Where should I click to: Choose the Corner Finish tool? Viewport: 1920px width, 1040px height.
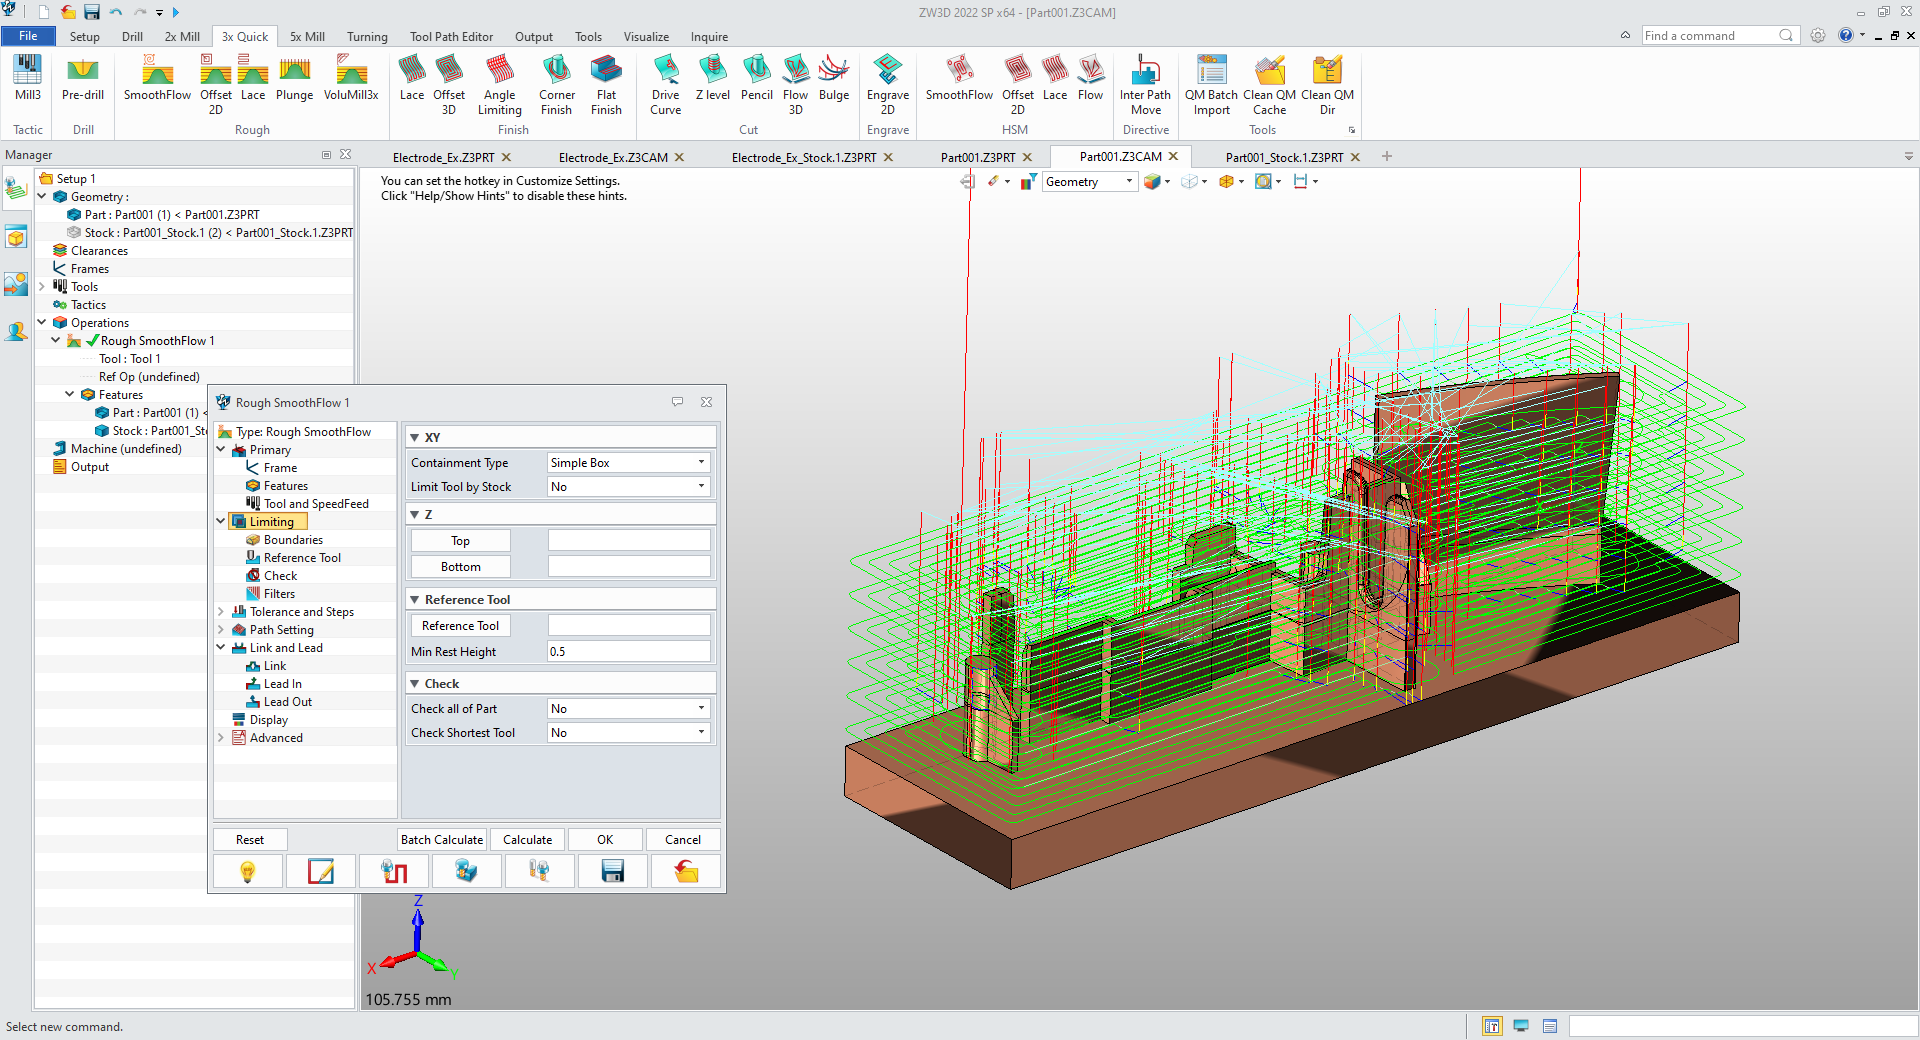(557, 85)
